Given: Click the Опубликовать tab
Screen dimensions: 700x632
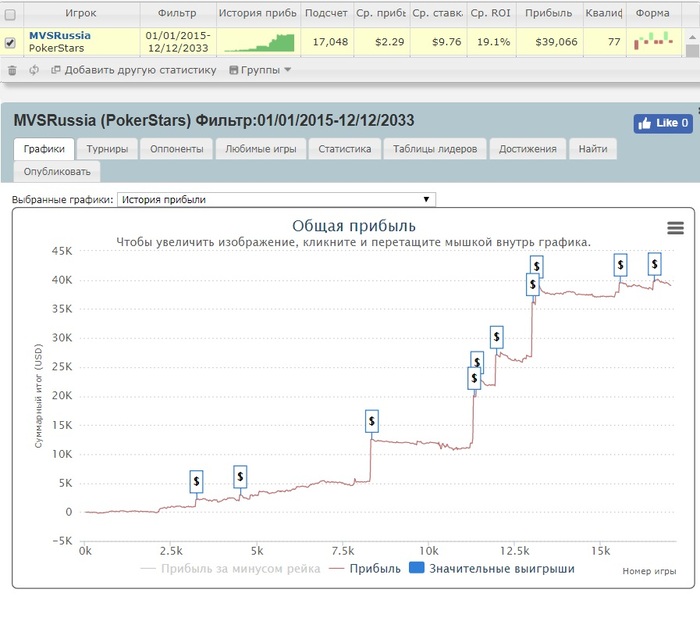Looking at the screenshot, I should point(57,172).
